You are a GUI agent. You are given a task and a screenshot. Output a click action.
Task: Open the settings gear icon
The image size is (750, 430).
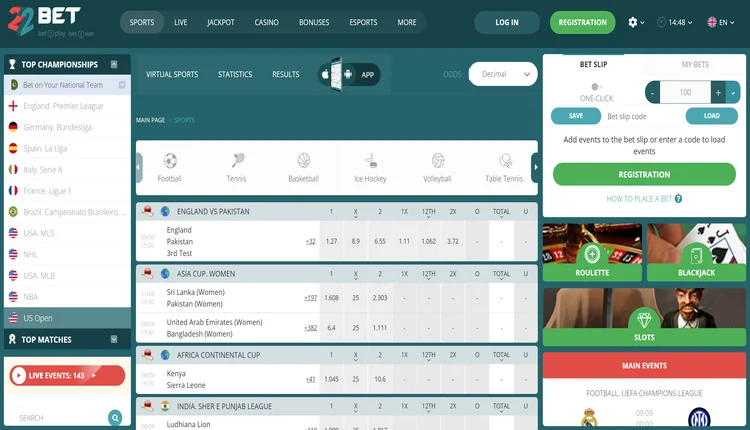tap(632, 22)
